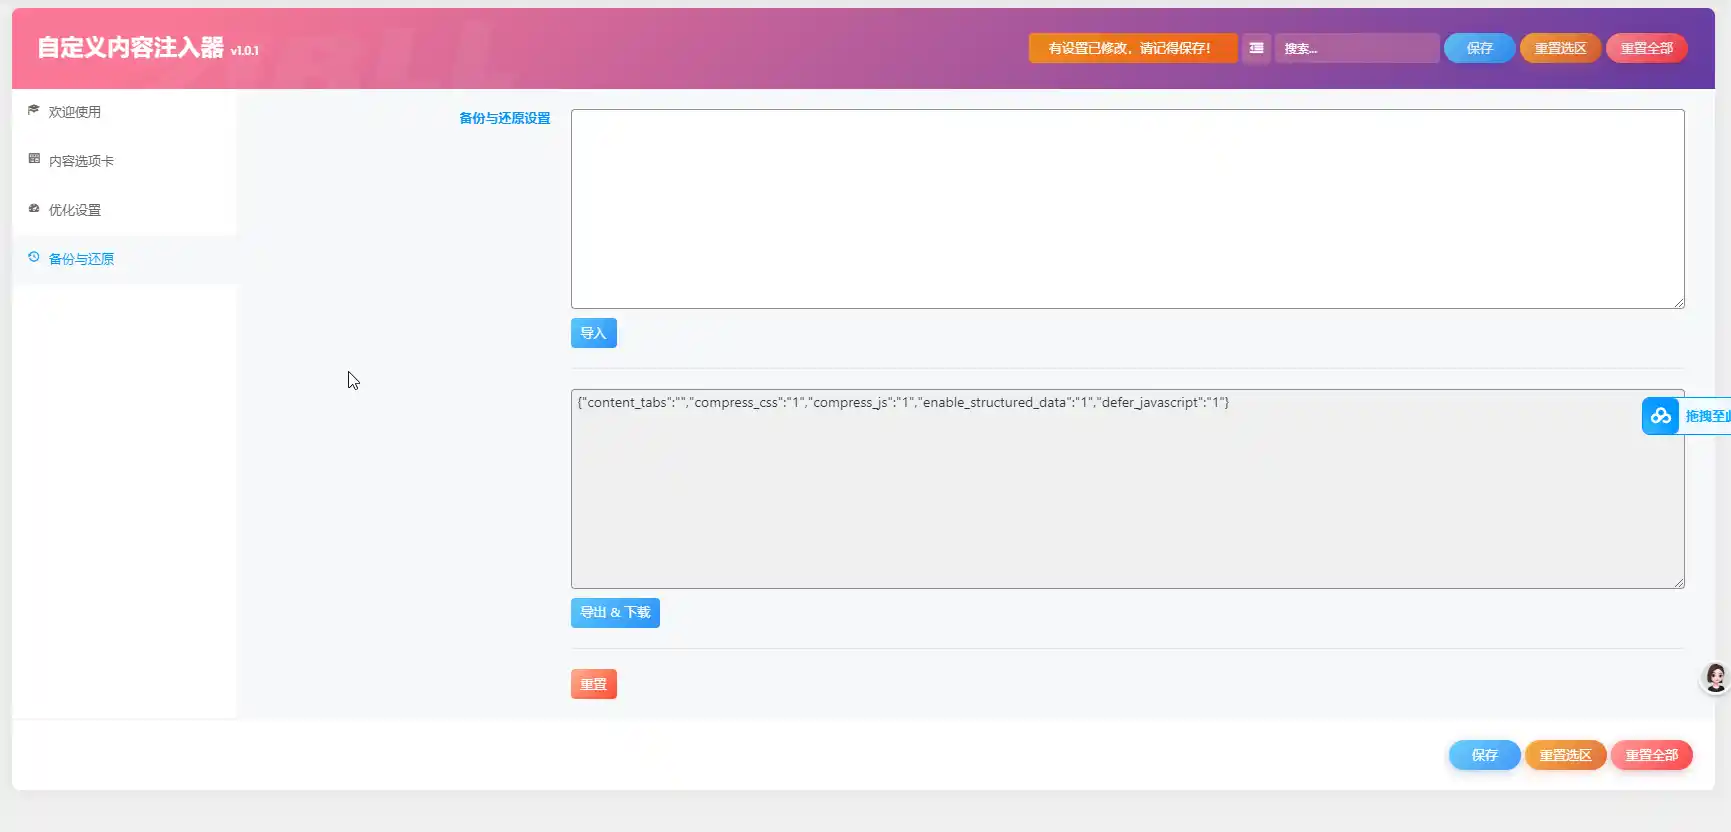Grab the import textarea resize handle

pos(1679,303)
